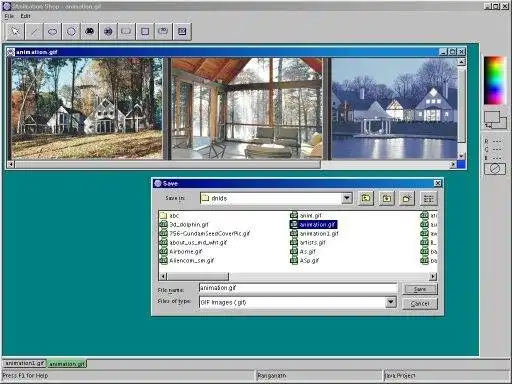This screenshot has height=384, width=512.
Task: Select the black cloud-shaped toolbar tool
Action: point(89,32)
